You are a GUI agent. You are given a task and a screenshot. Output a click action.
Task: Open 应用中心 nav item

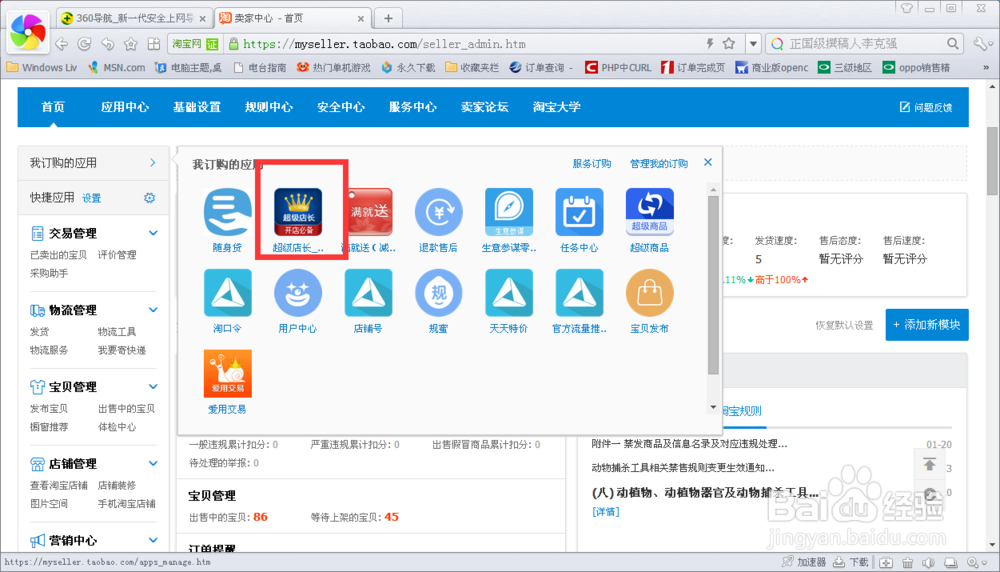pyautogui.click(x=125, y=106)
